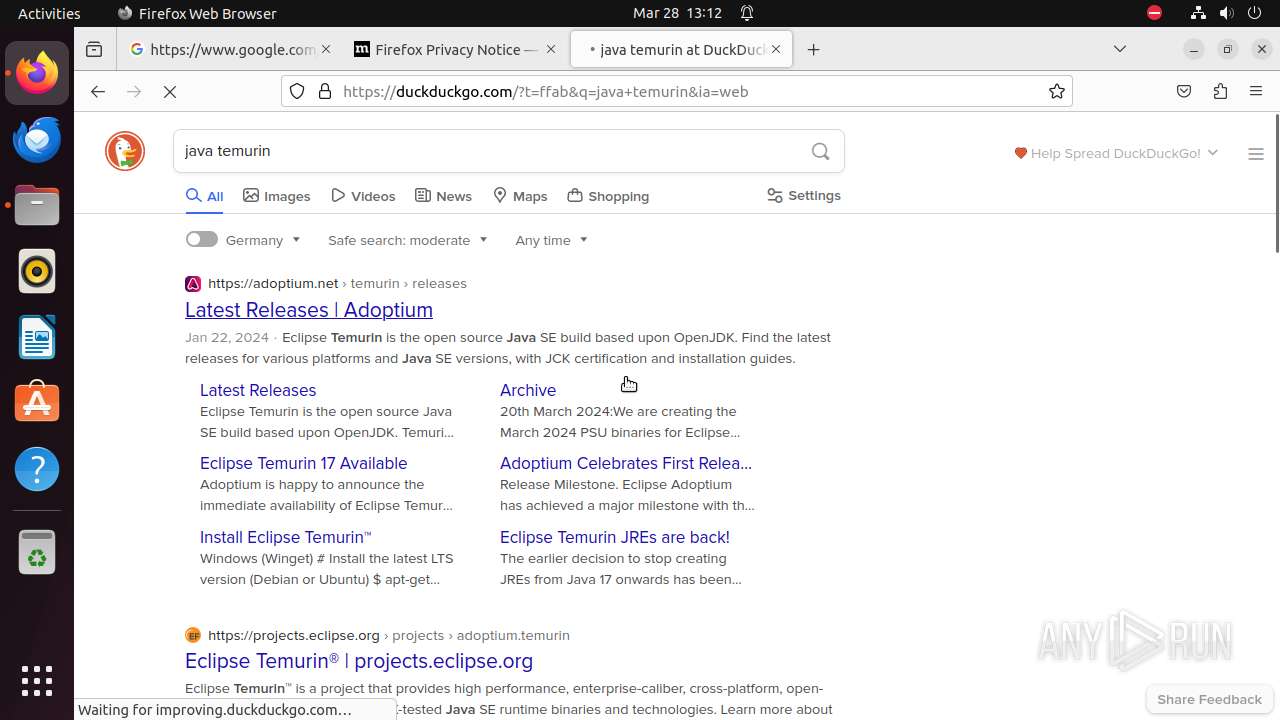Open Rhythmbox music player in dock
This screenshot has width=1280, height=720.
click(37, 271)
